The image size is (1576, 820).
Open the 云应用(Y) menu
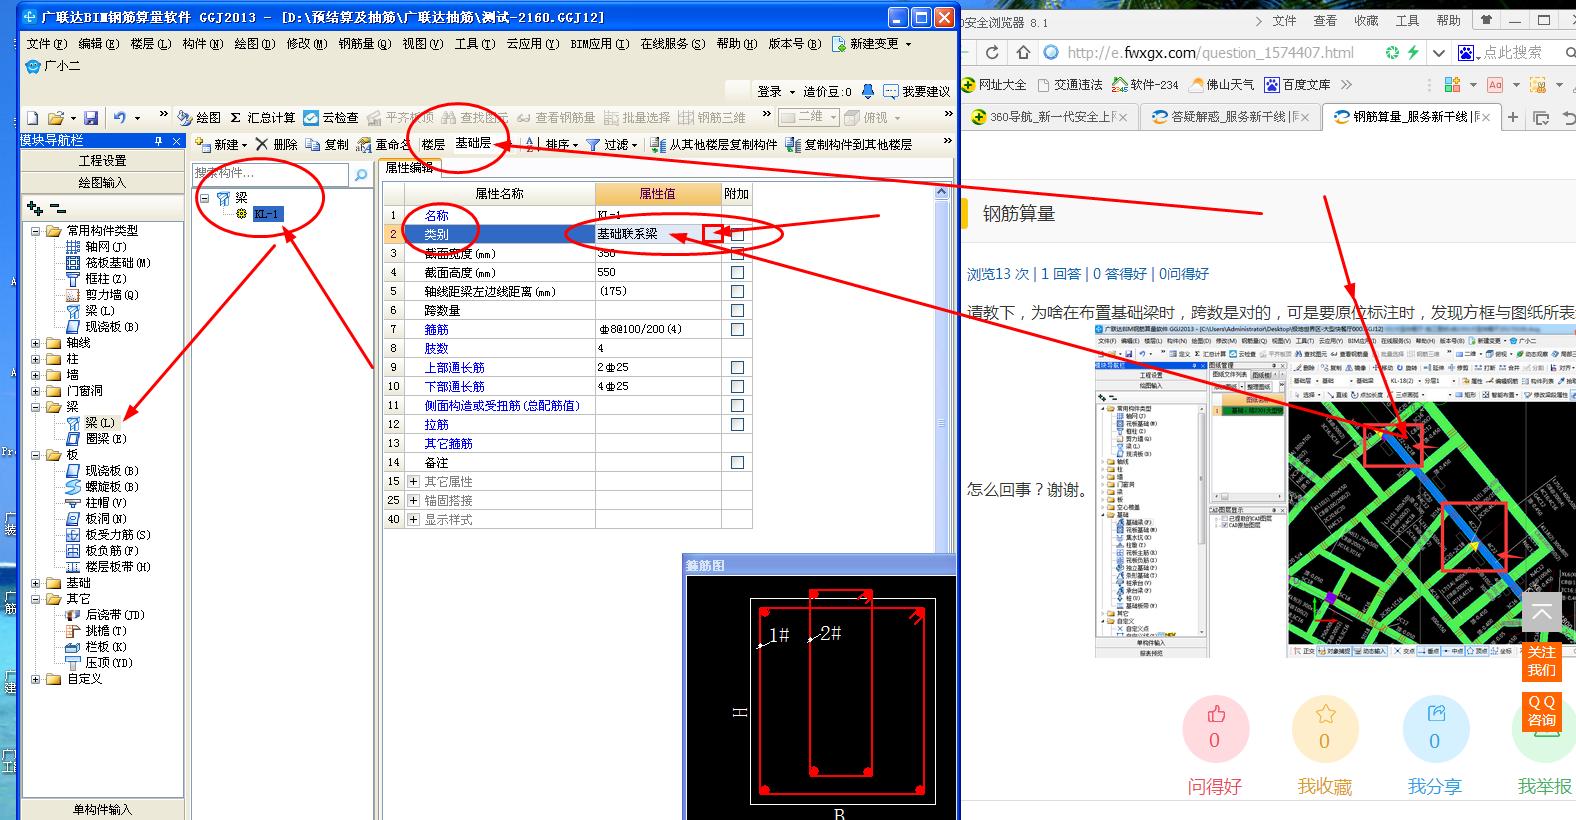532,44
